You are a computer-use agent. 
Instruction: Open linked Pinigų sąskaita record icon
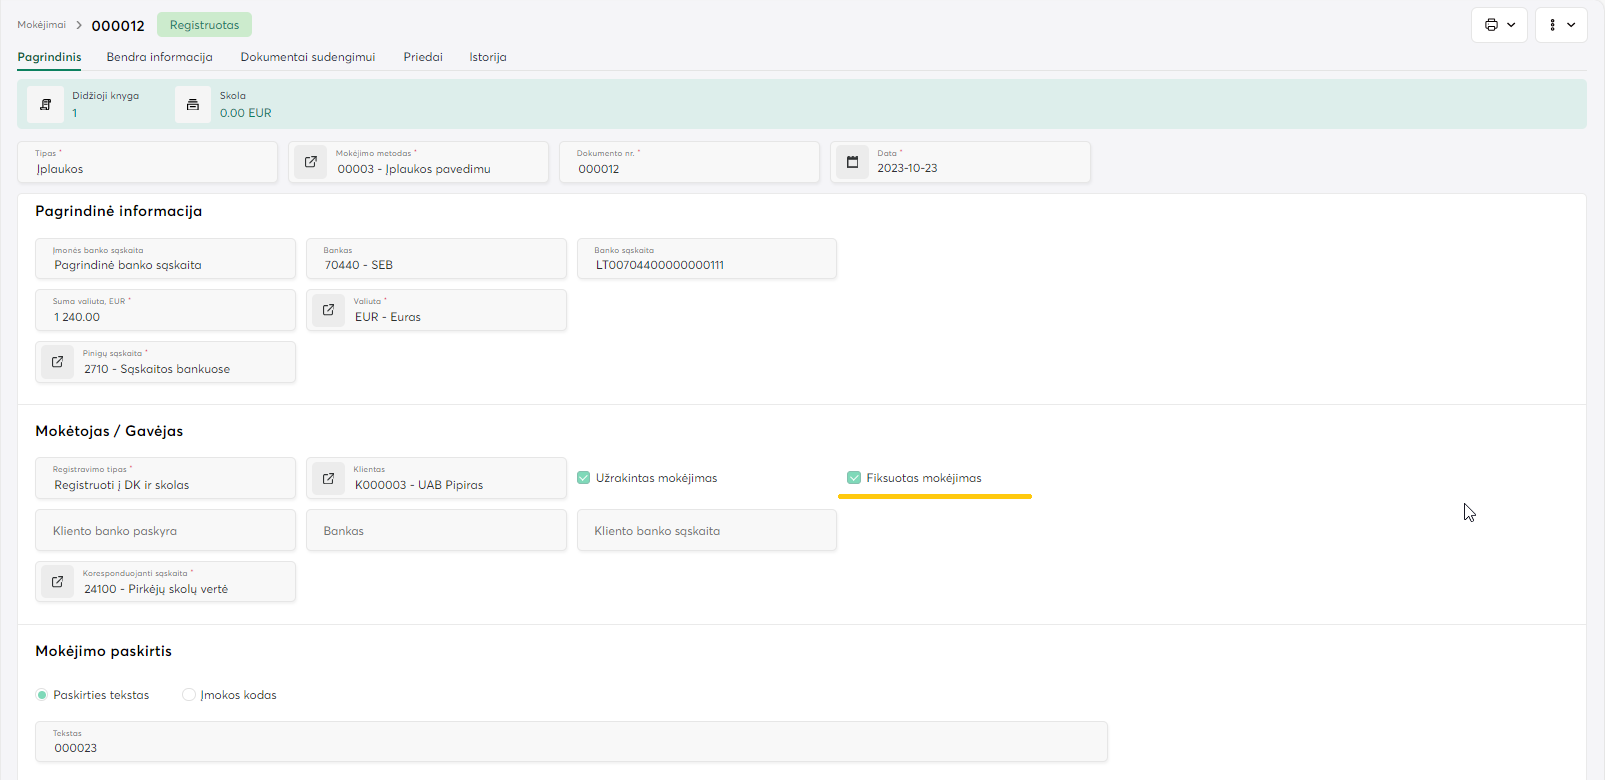tap(57, 362)
